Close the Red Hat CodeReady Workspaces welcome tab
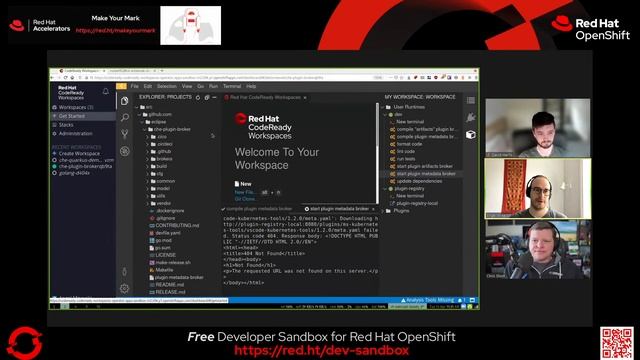This screenshot has height=360, width=640. 305,98
